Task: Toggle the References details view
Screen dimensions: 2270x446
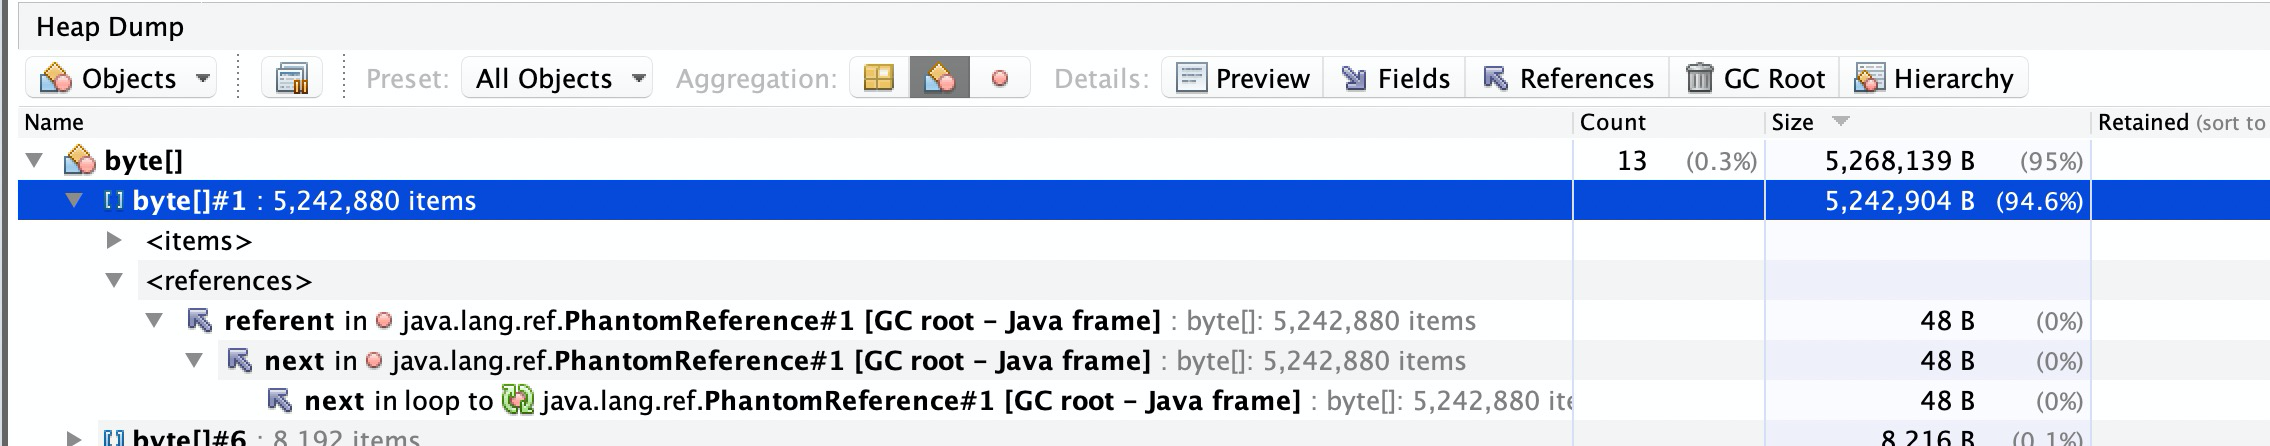Action: click(x=1567, y=78)
